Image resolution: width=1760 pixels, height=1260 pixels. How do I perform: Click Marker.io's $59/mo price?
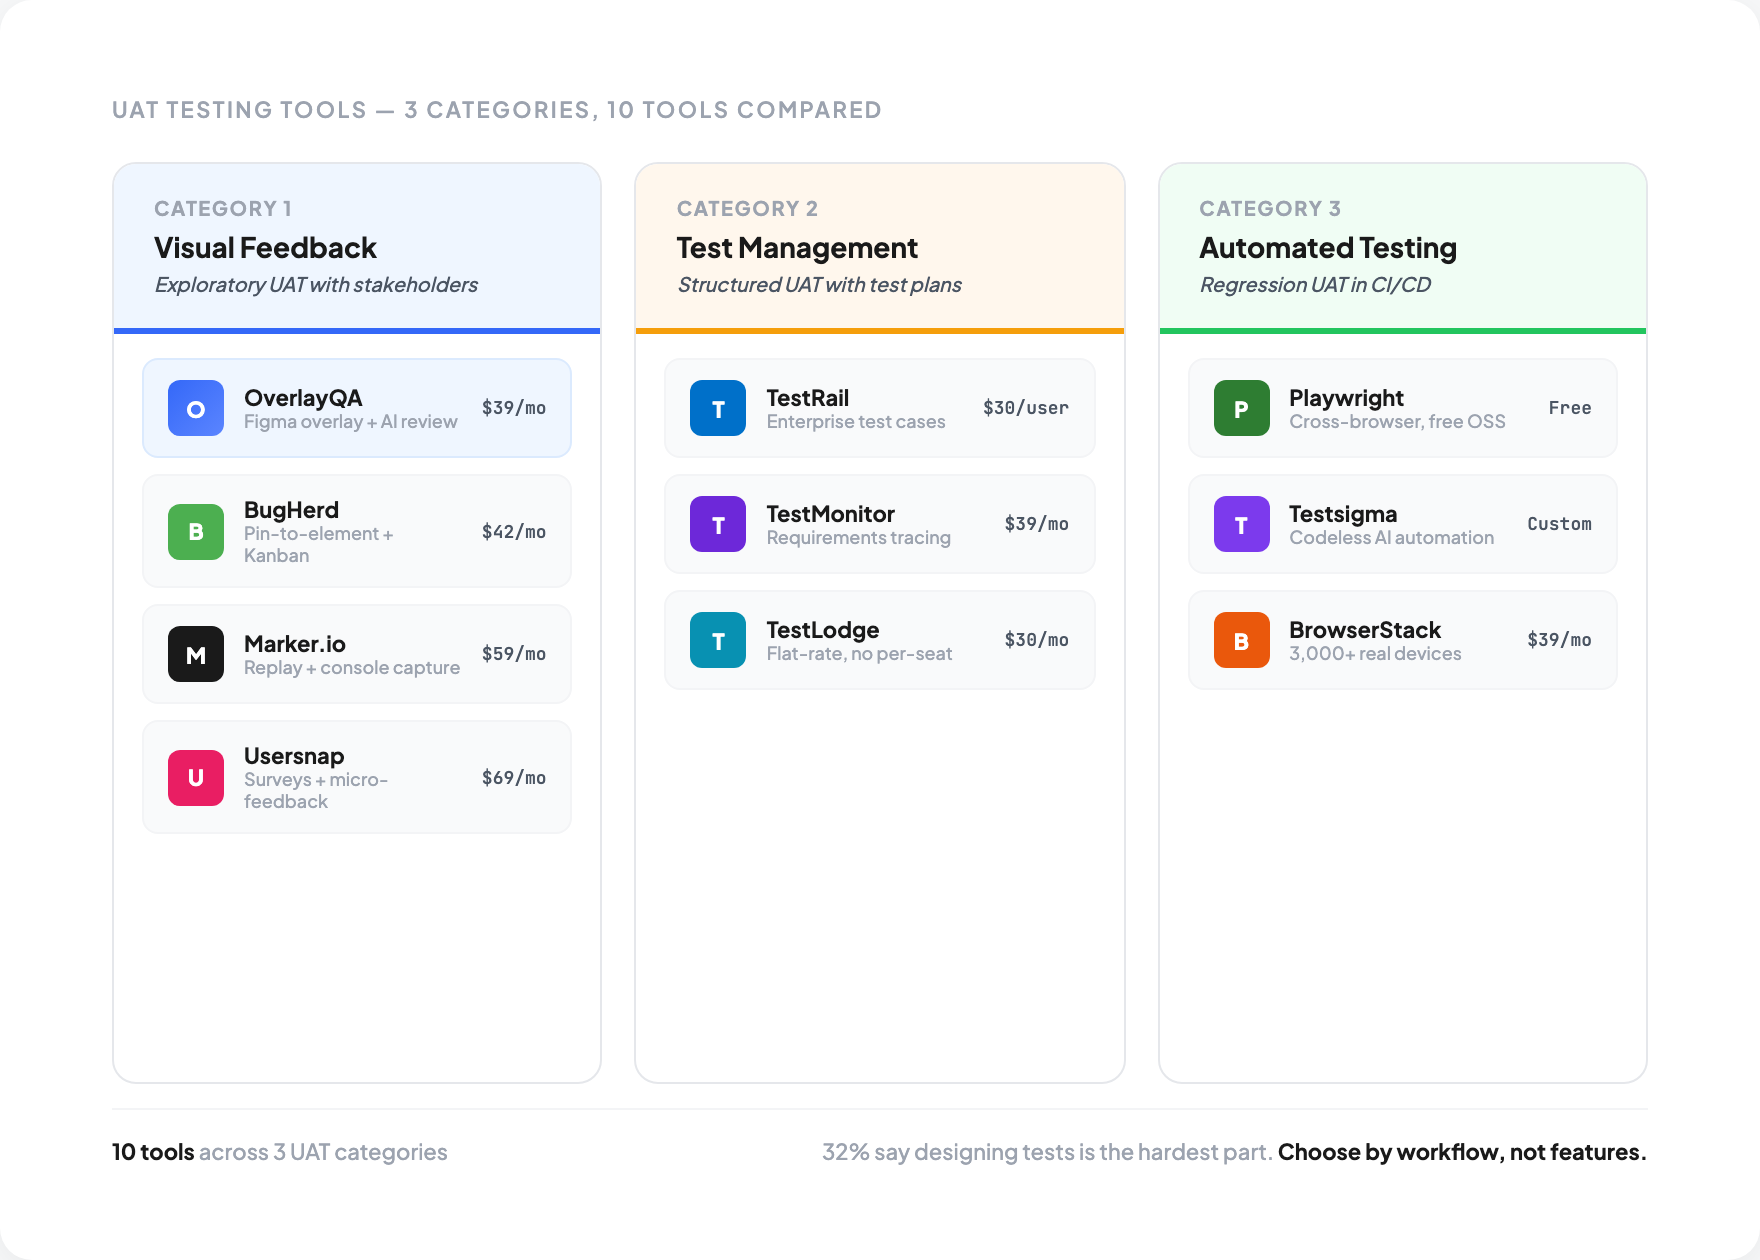514,654
